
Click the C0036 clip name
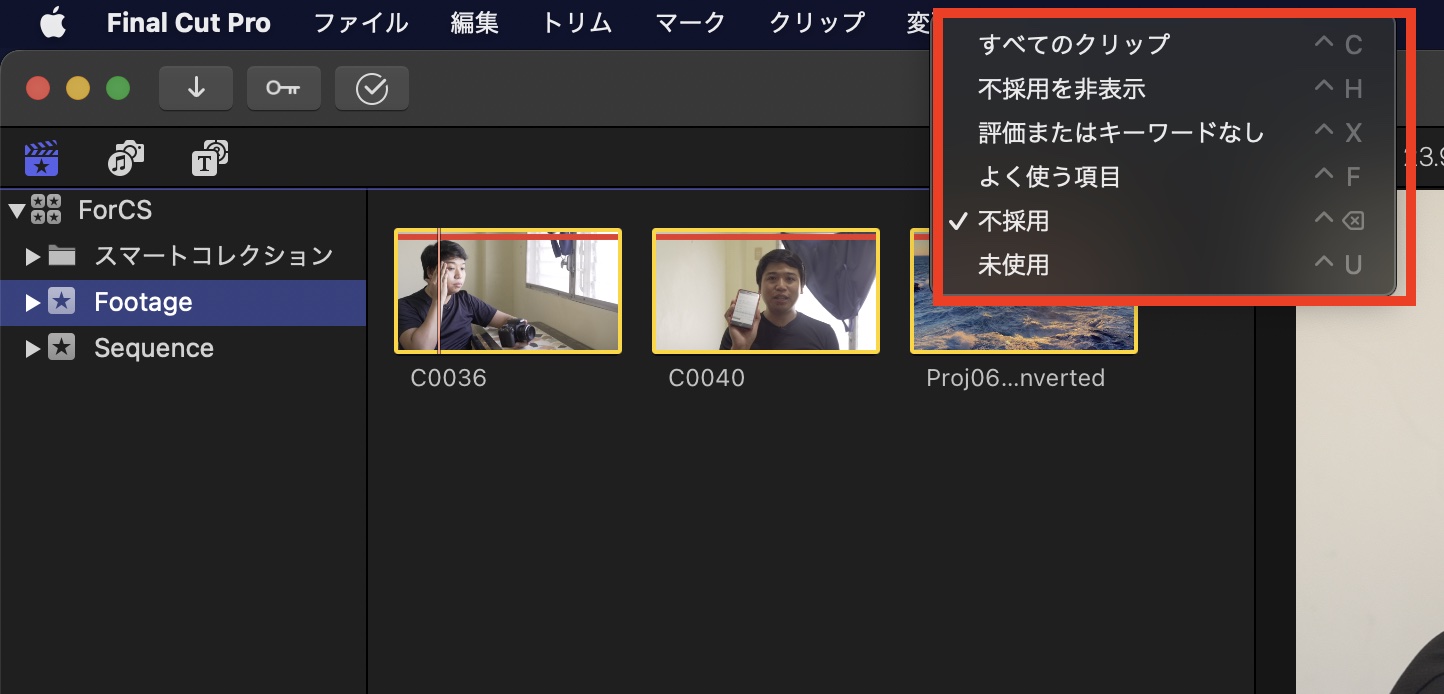tap(448, 378)
